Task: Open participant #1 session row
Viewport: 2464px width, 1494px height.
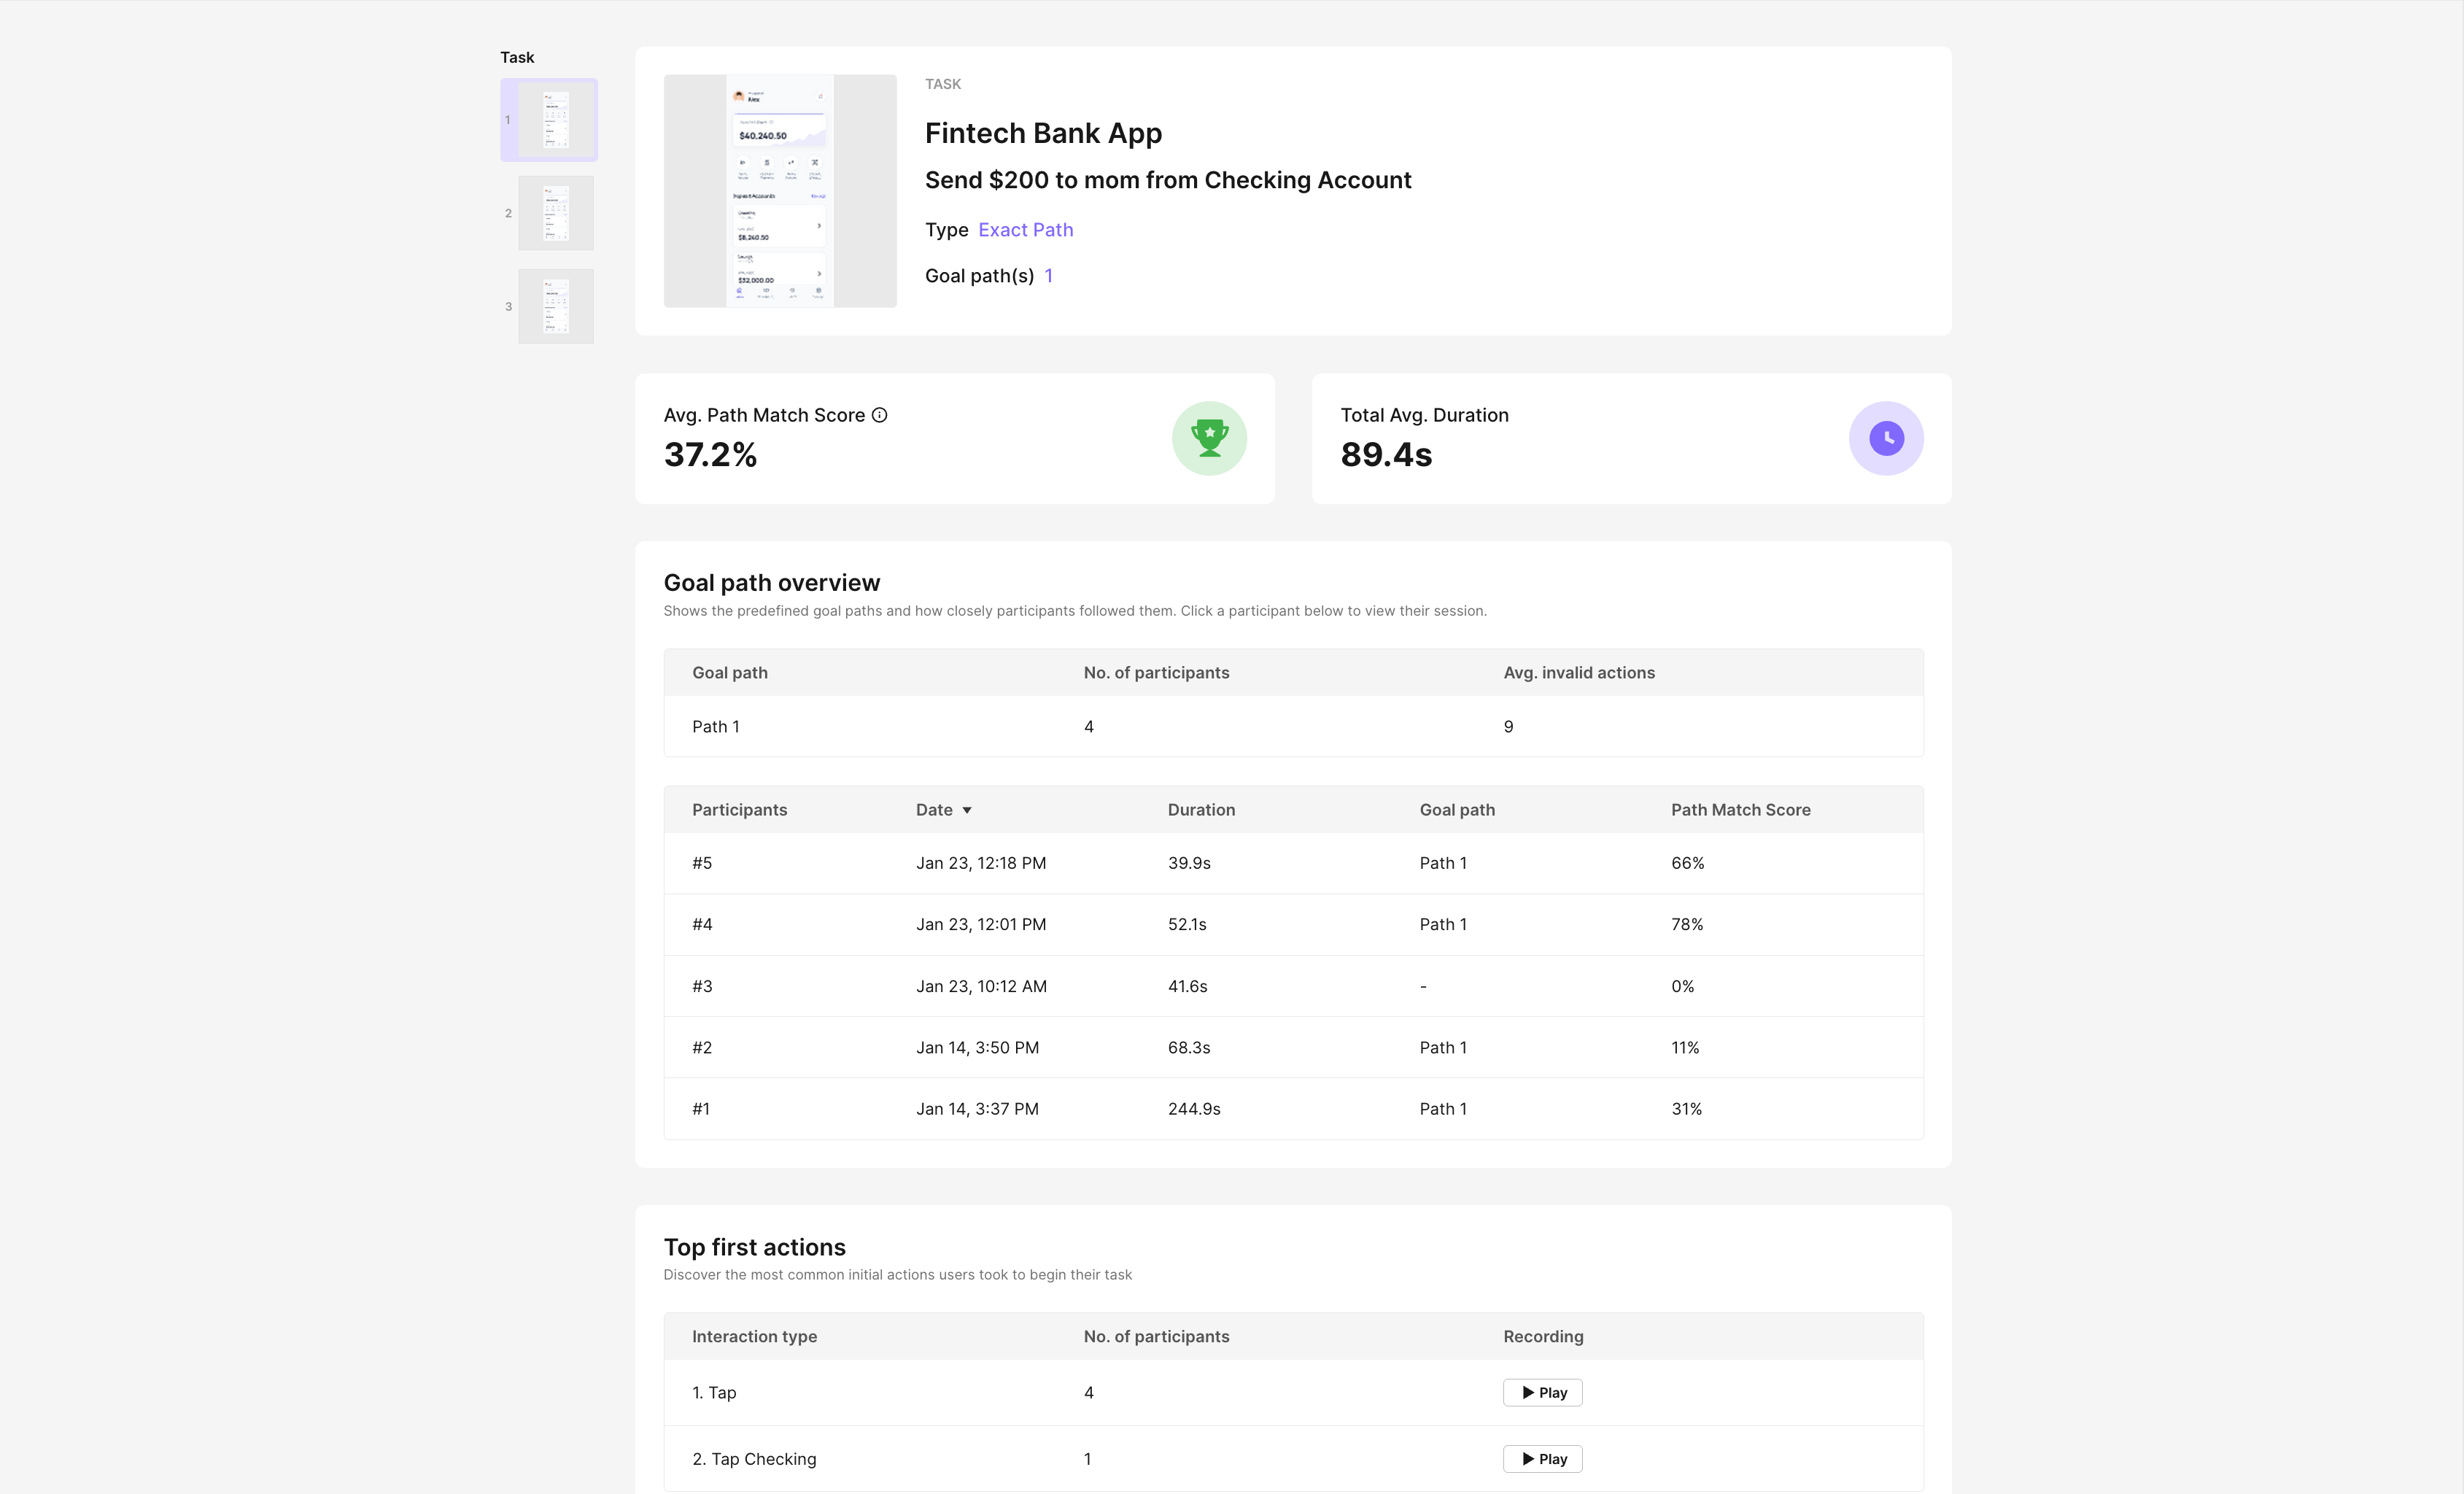Action: tap(1292, 1108)
